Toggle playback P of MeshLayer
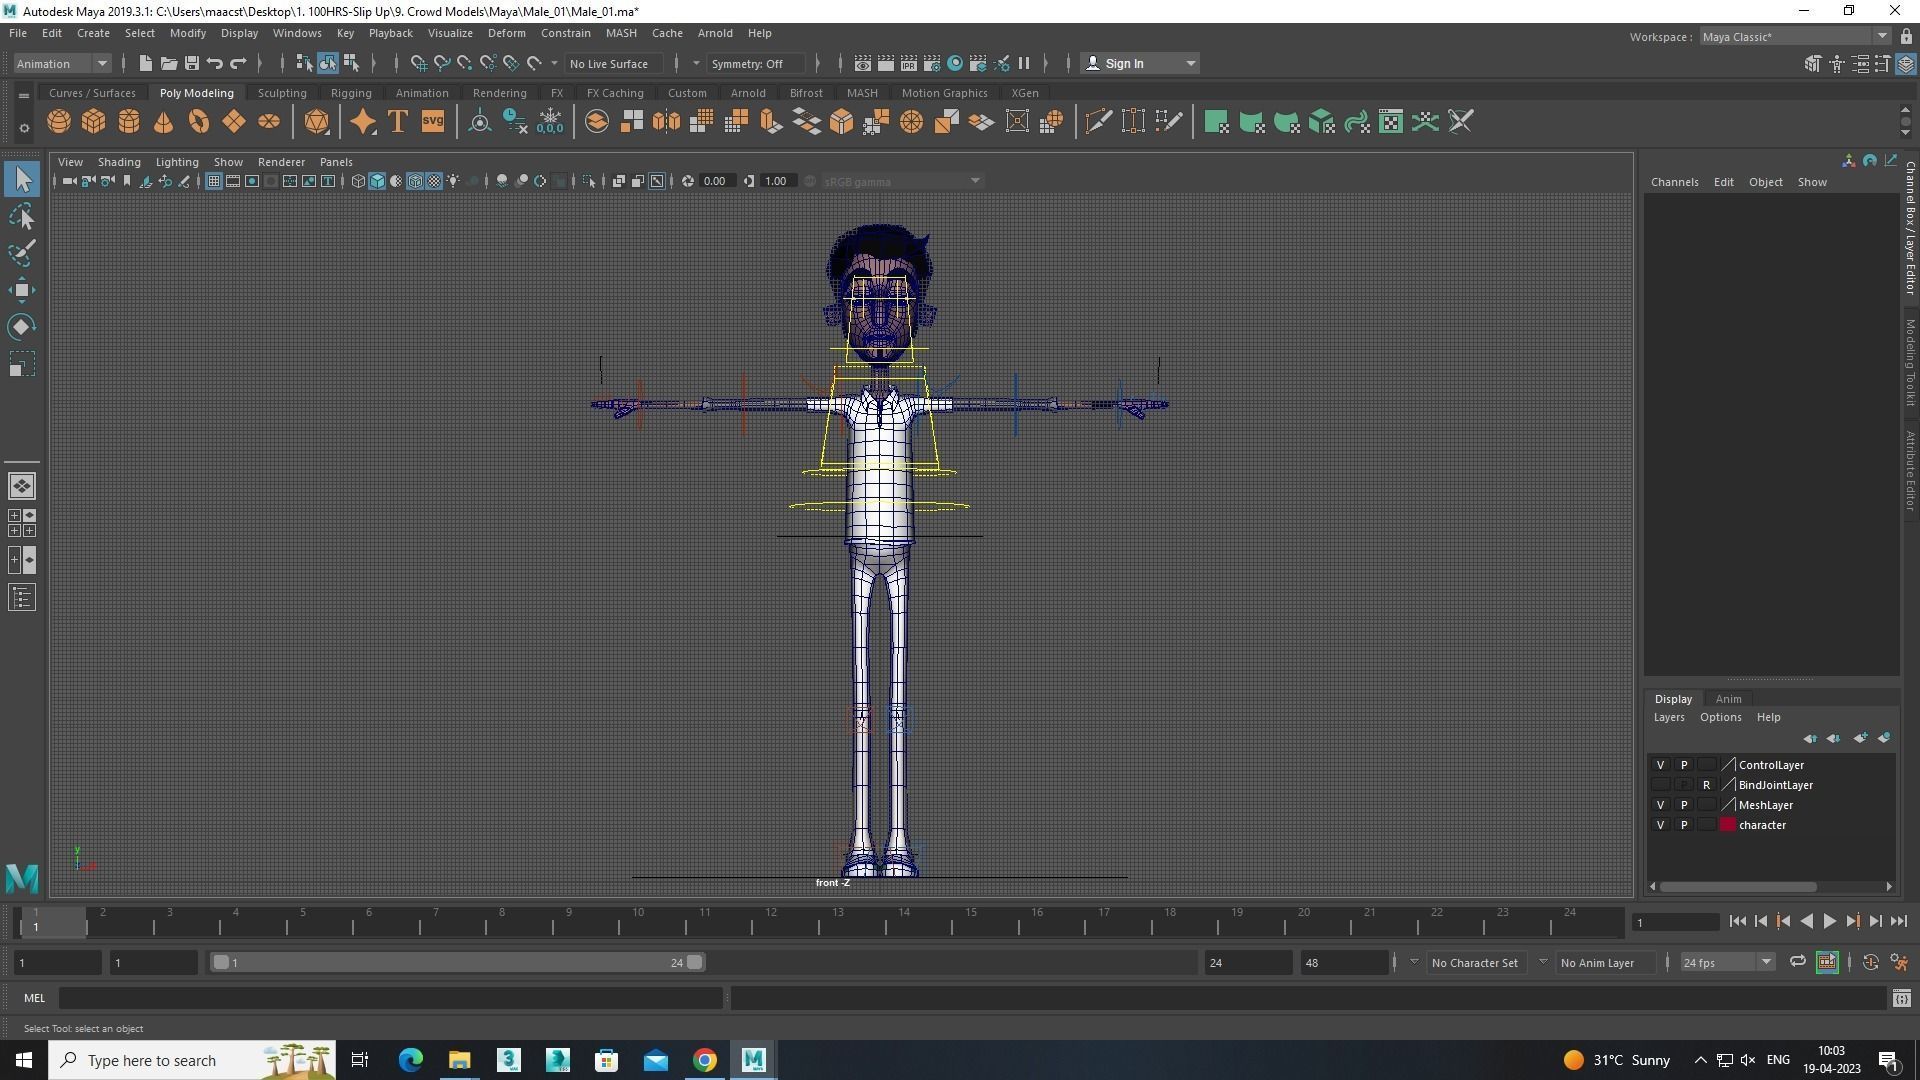 coord(1684,805)
